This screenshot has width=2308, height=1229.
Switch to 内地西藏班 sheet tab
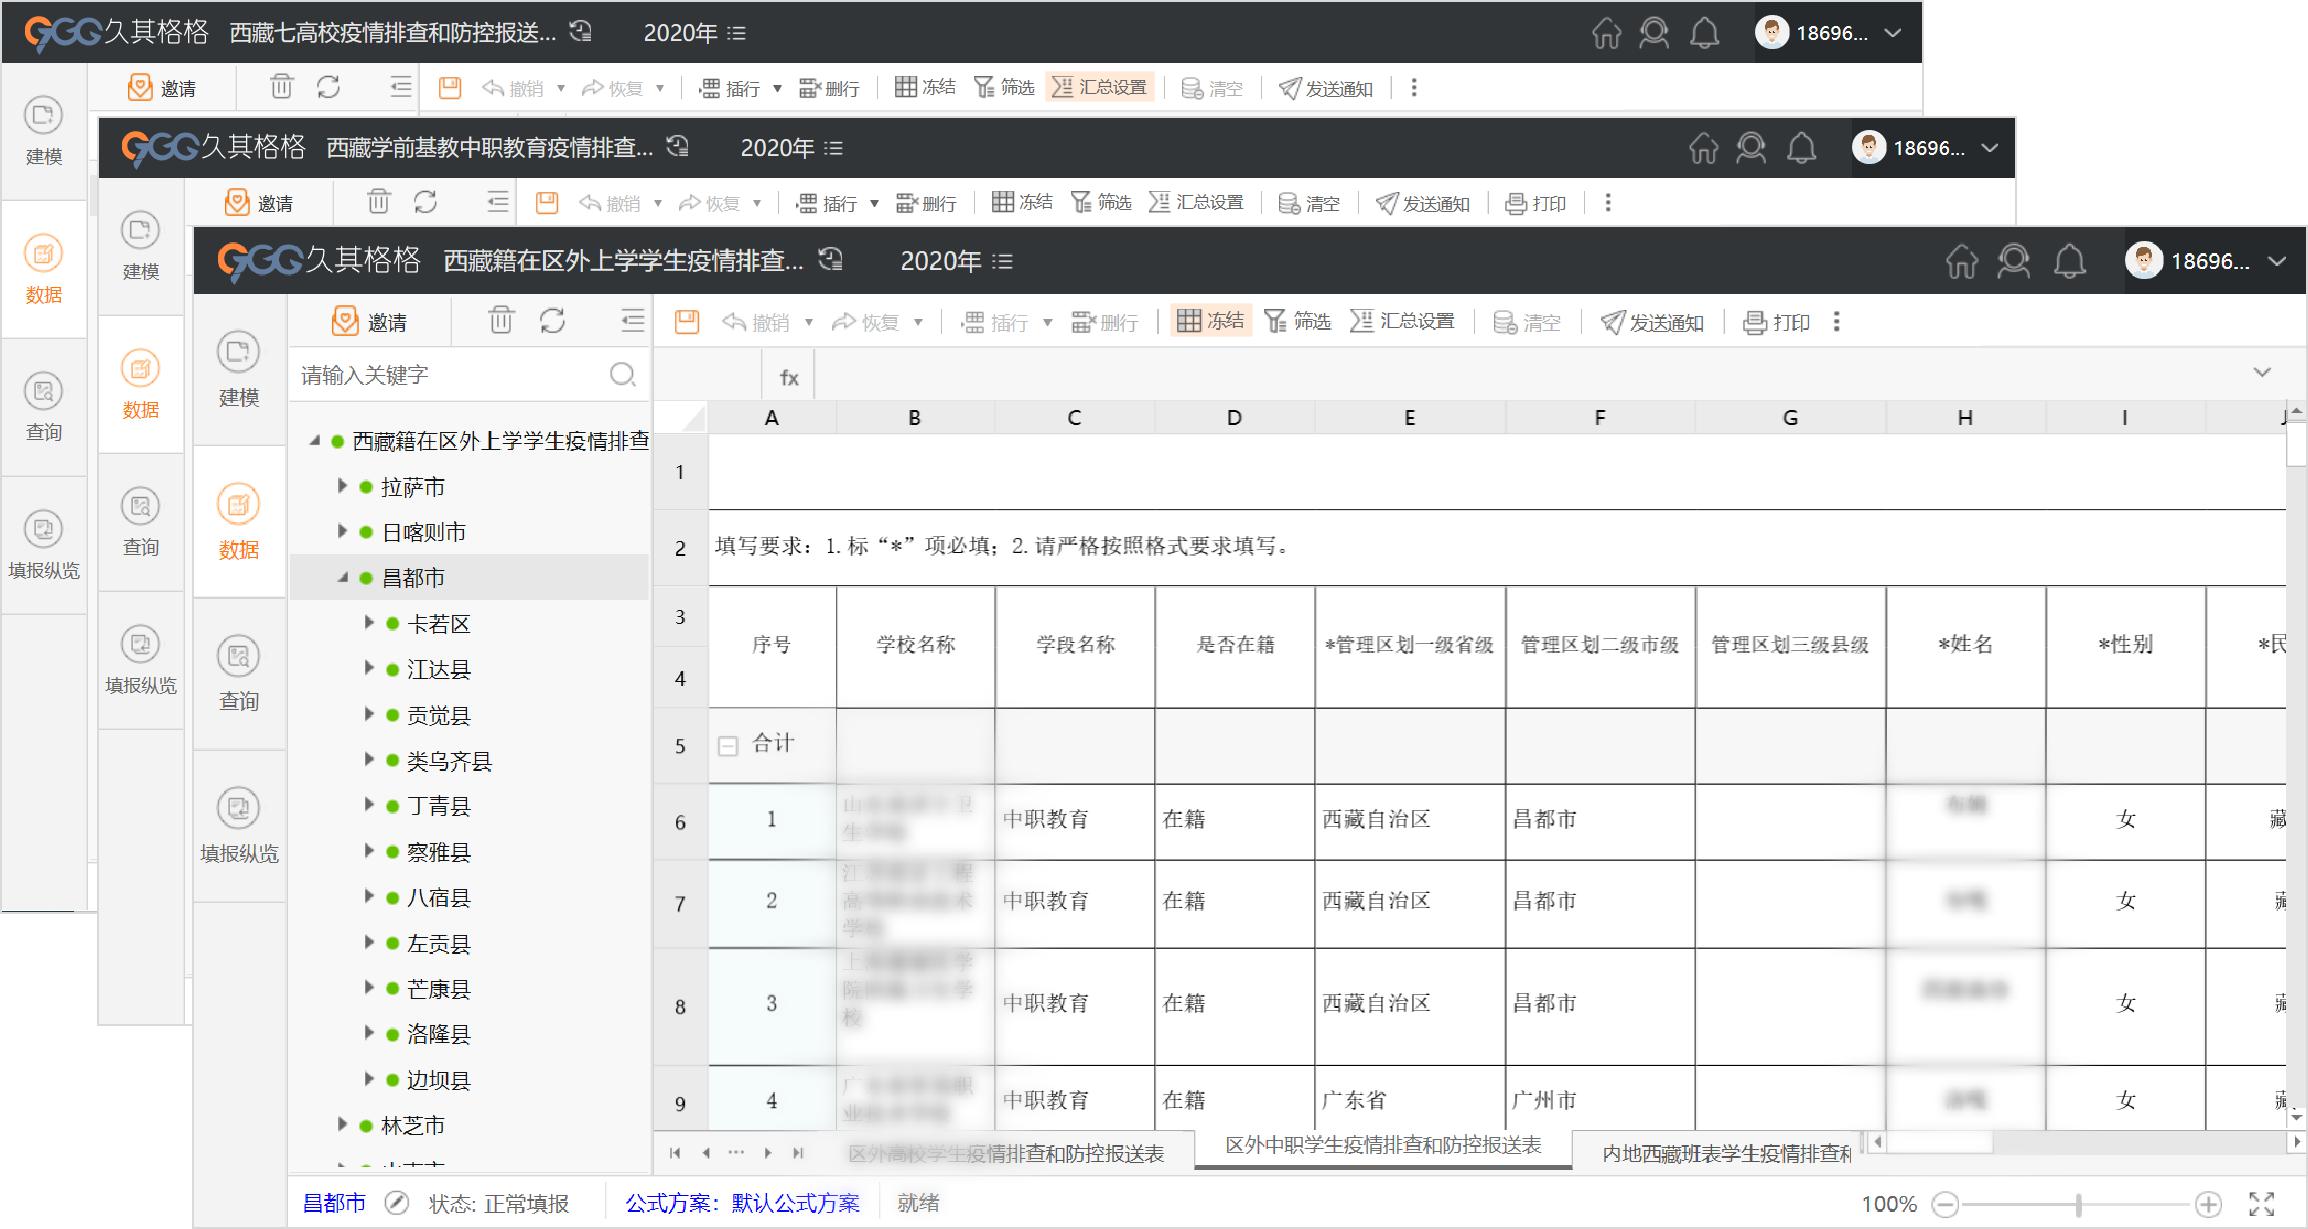[x=1725, y=1153]
